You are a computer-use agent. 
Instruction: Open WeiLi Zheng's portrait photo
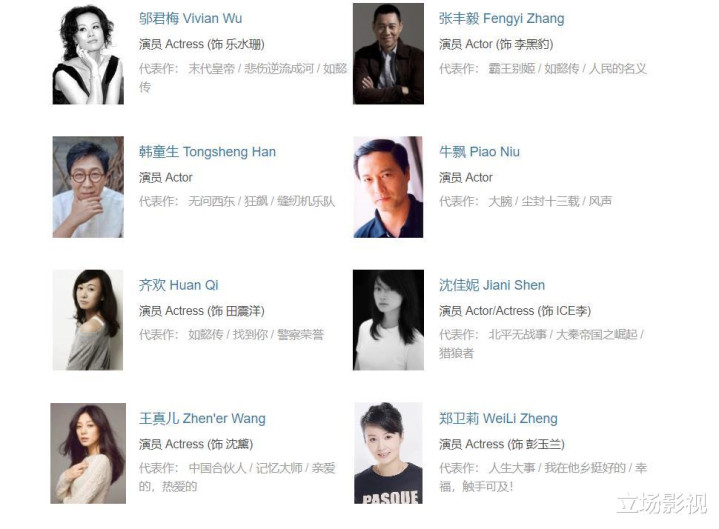pos(388,453)
